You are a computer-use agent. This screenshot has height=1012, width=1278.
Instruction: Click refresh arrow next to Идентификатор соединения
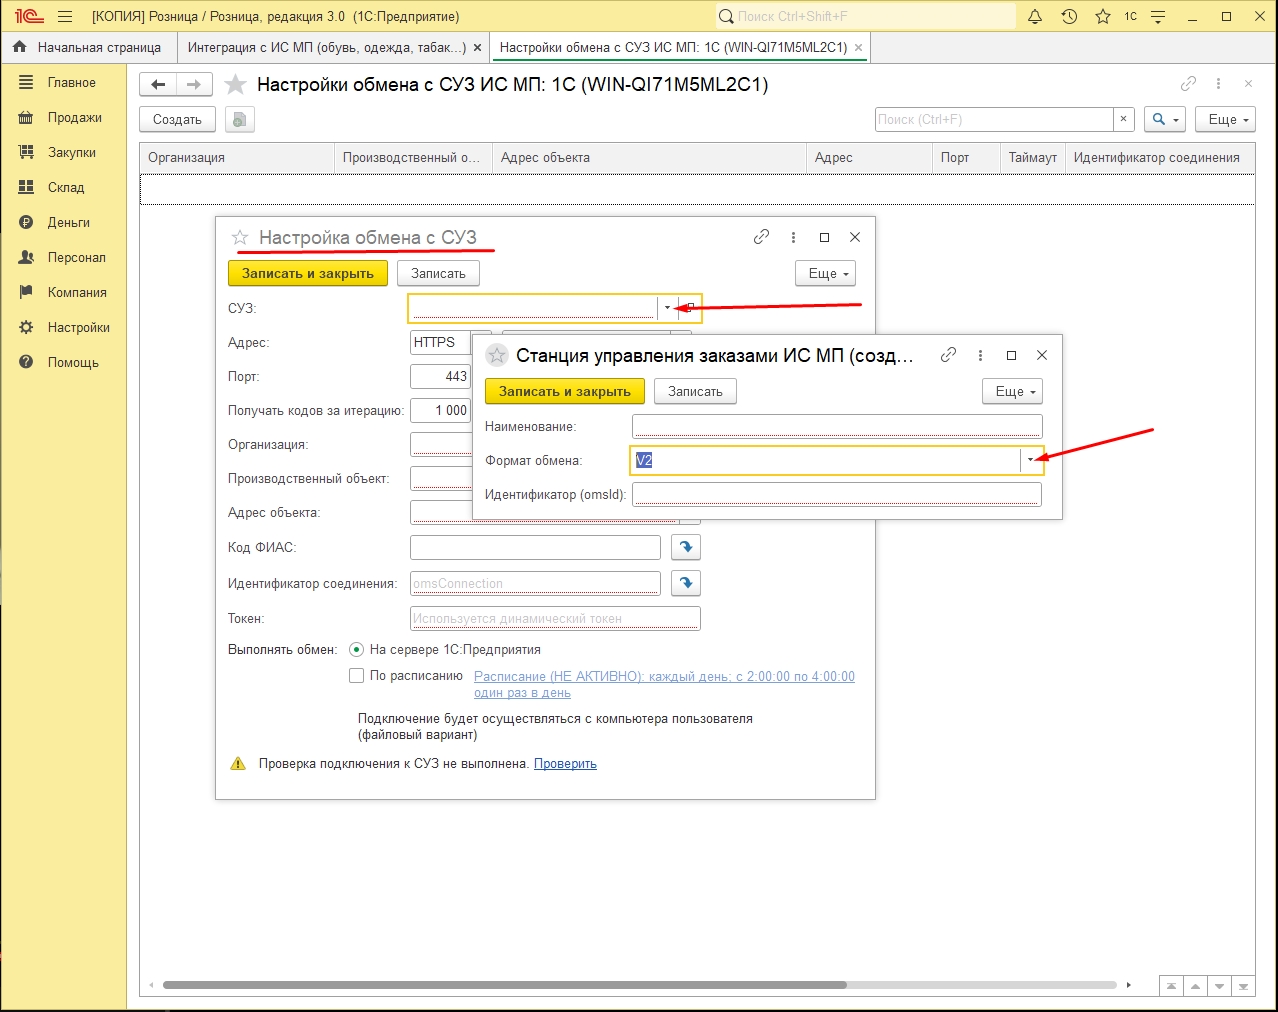pos(686,583)
